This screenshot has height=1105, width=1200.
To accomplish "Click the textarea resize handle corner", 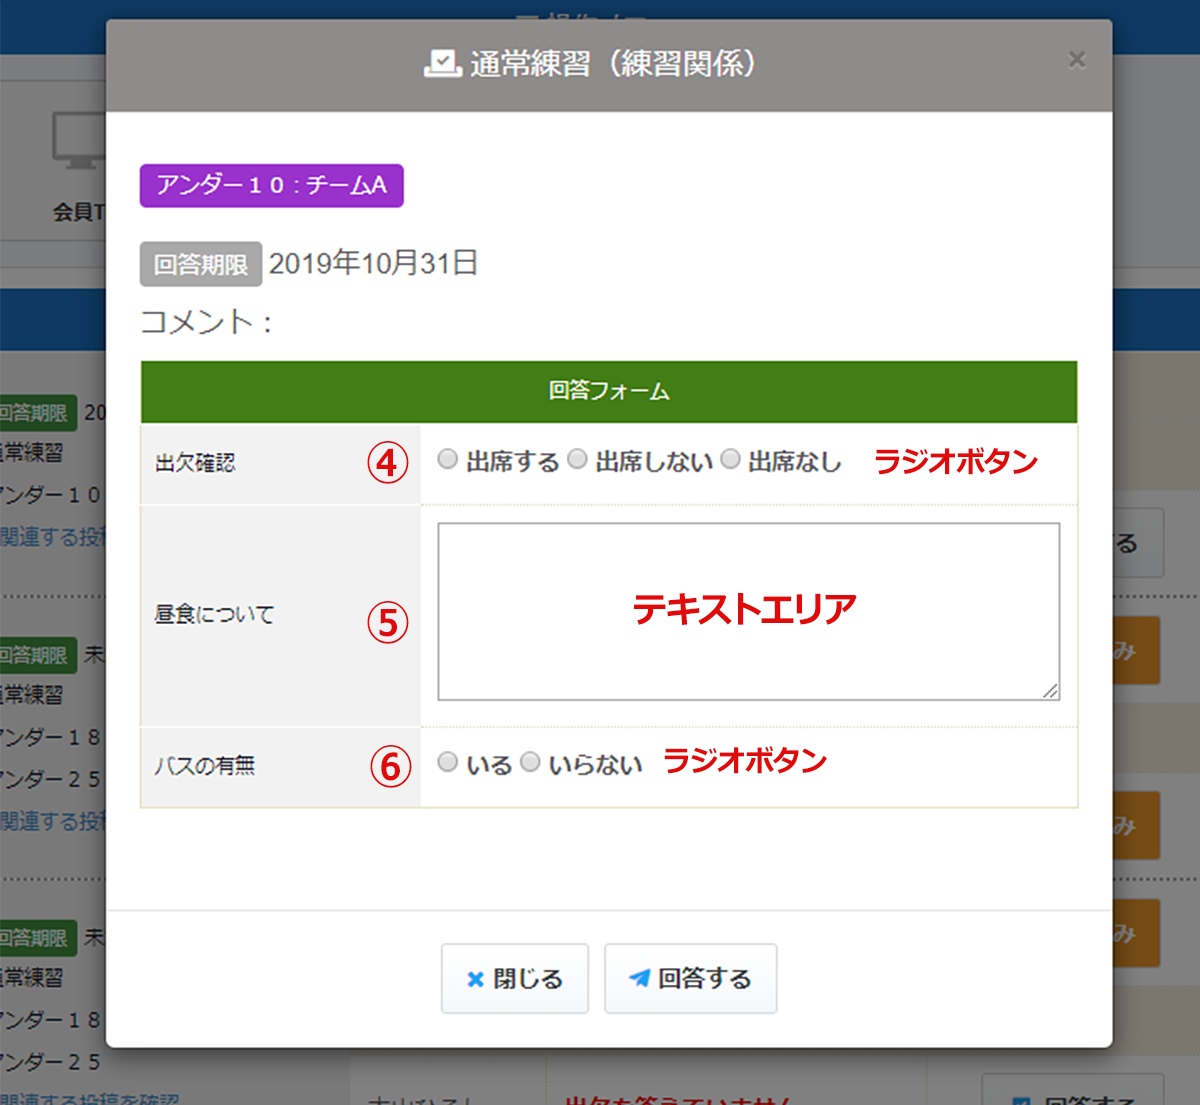I will coord(1050,691).
